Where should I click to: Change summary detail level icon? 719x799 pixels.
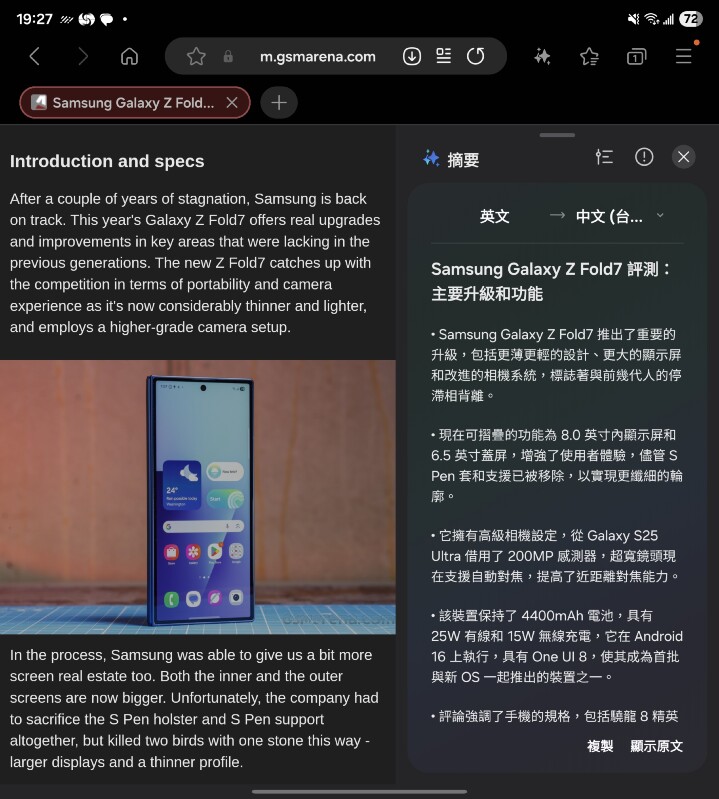point(604,157)
